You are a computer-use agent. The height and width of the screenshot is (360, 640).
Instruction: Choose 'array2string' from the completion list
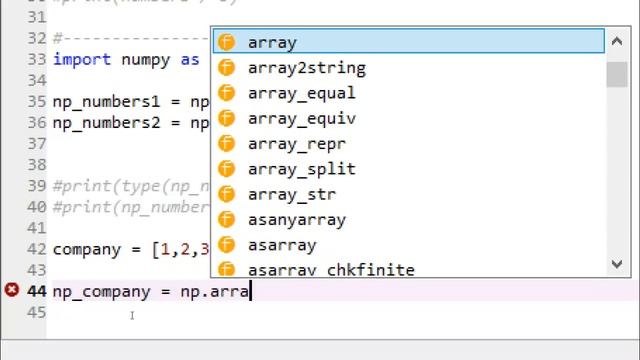click(409, 68)
